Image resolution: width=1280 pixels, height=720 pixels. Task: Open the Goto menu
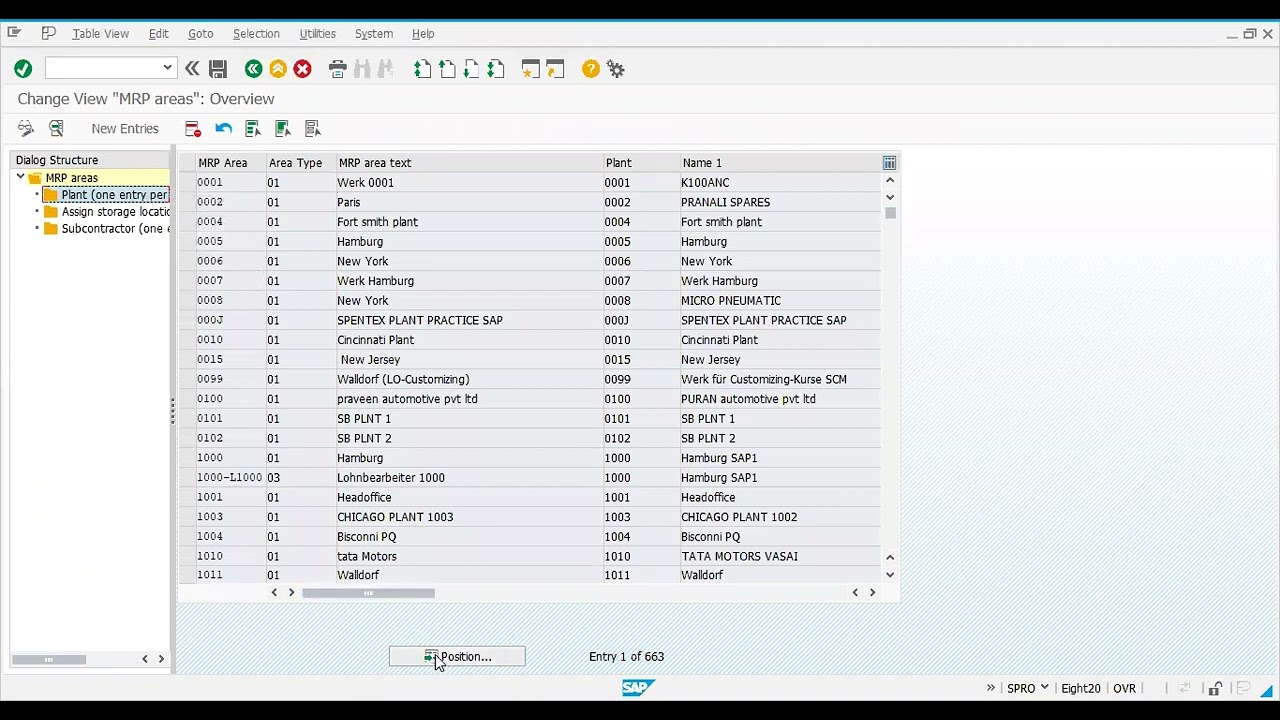(x=200, y=33)
